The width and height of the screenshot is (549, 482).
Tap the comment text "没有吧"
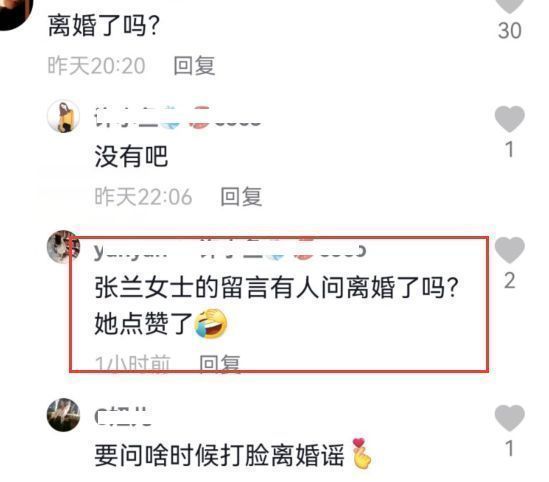point(131,156)
